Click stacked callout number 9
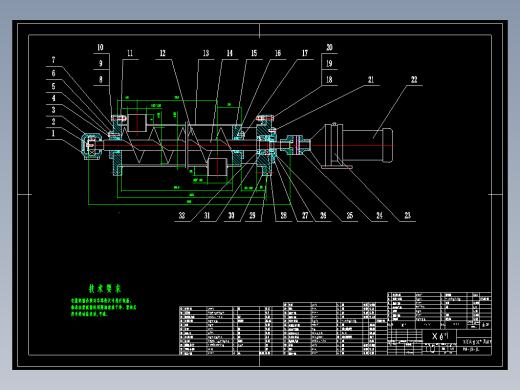520x390 pixels. point(101,63)
